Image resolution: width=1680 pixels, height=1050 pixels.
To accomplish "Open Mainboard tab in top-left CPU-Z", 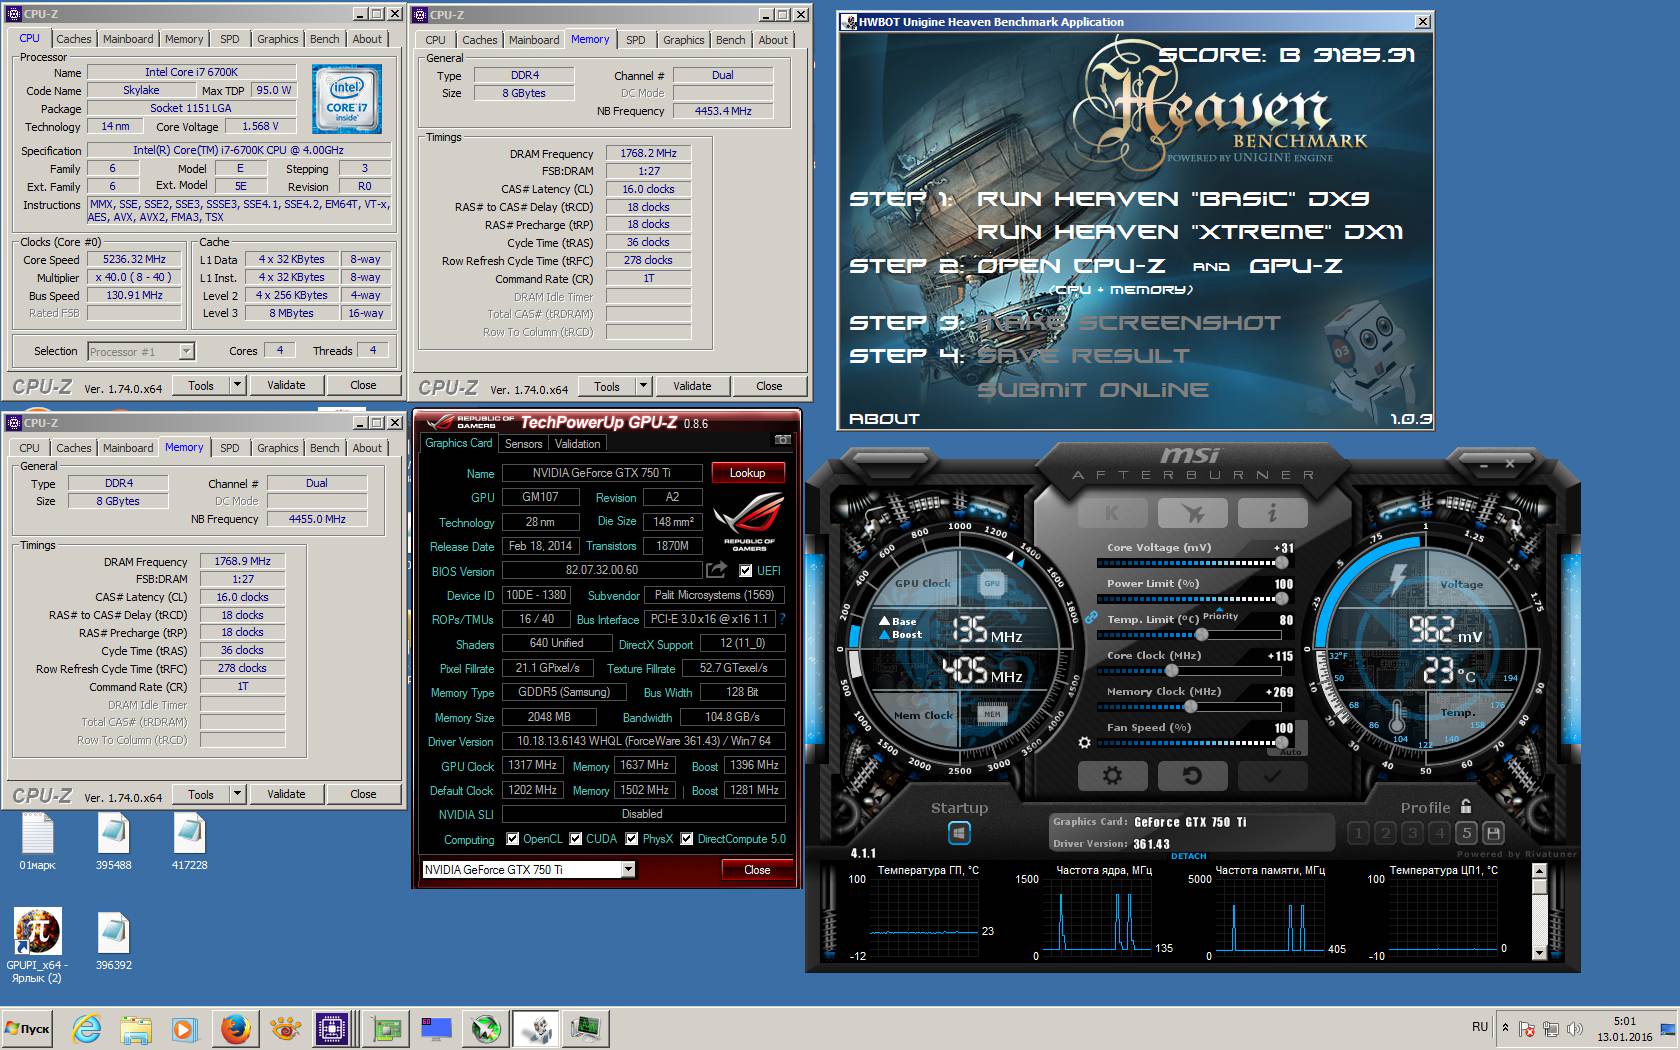I will point(128,39).
